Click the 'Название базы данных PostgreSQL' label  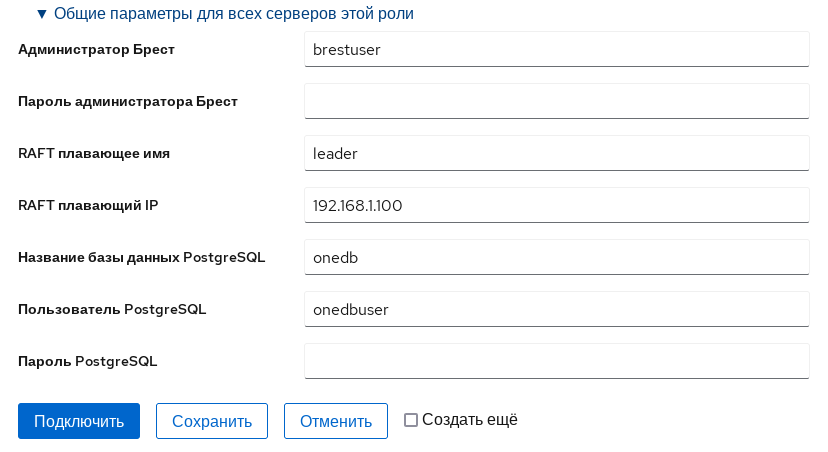[142, 257]
